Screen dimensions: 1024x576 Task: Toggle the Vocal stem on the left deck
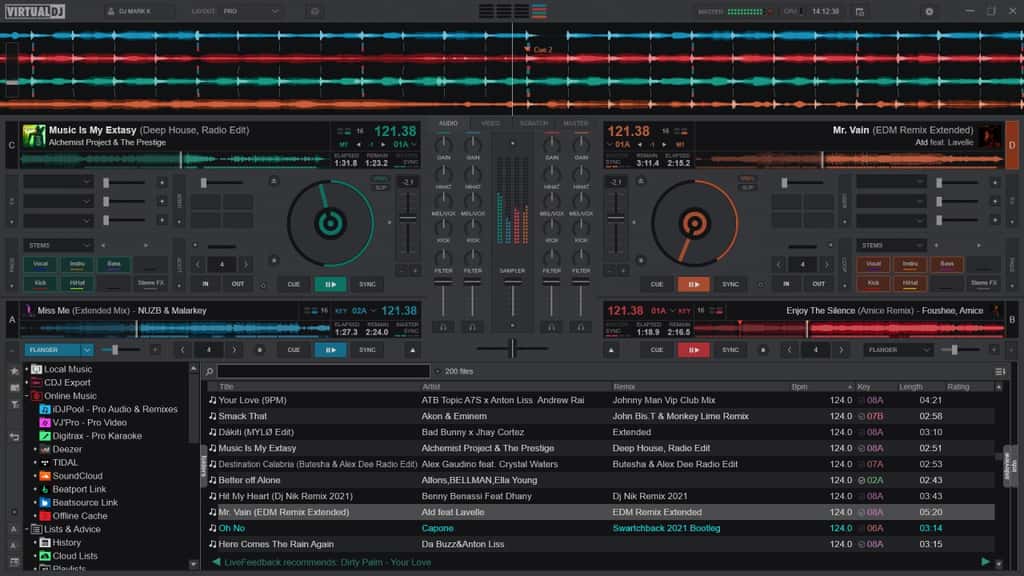pyautogui.click(x=39, y=262)
